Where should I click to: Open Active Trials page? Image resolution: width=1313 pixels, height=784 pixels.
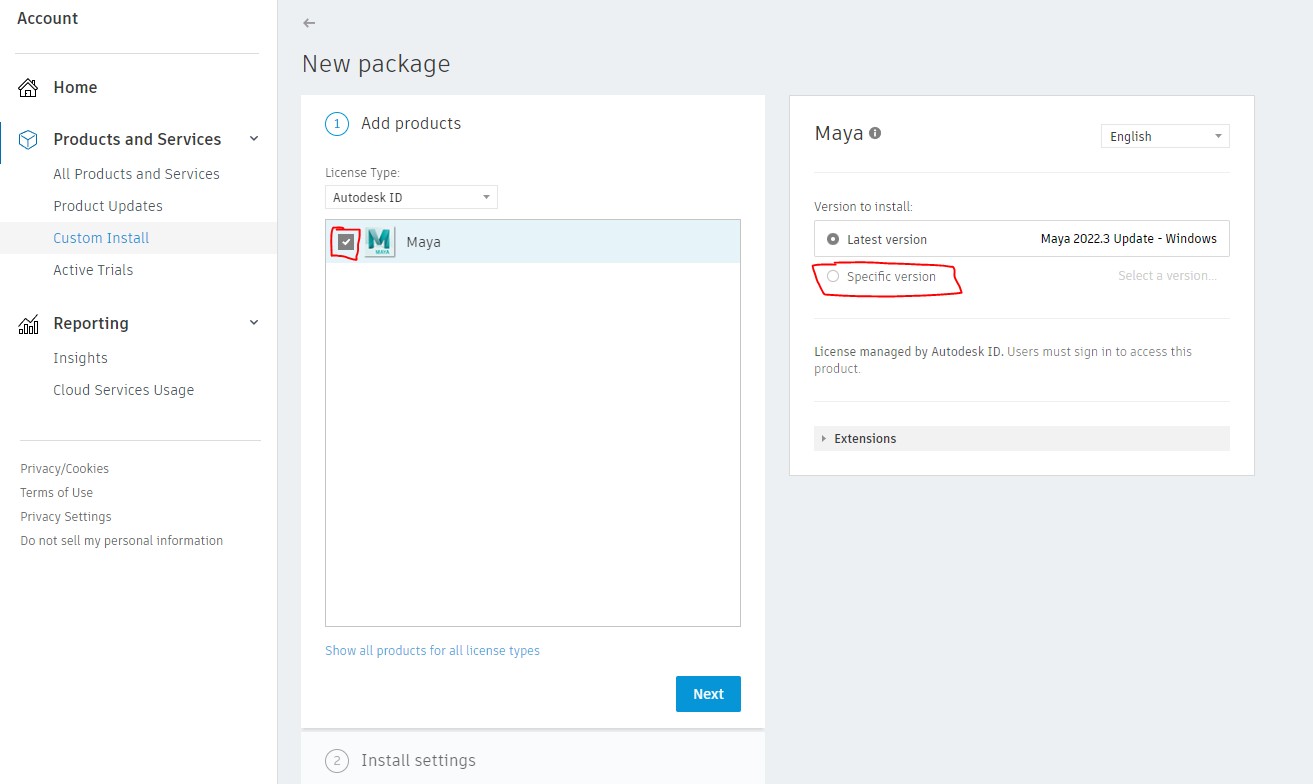point(93,270)
